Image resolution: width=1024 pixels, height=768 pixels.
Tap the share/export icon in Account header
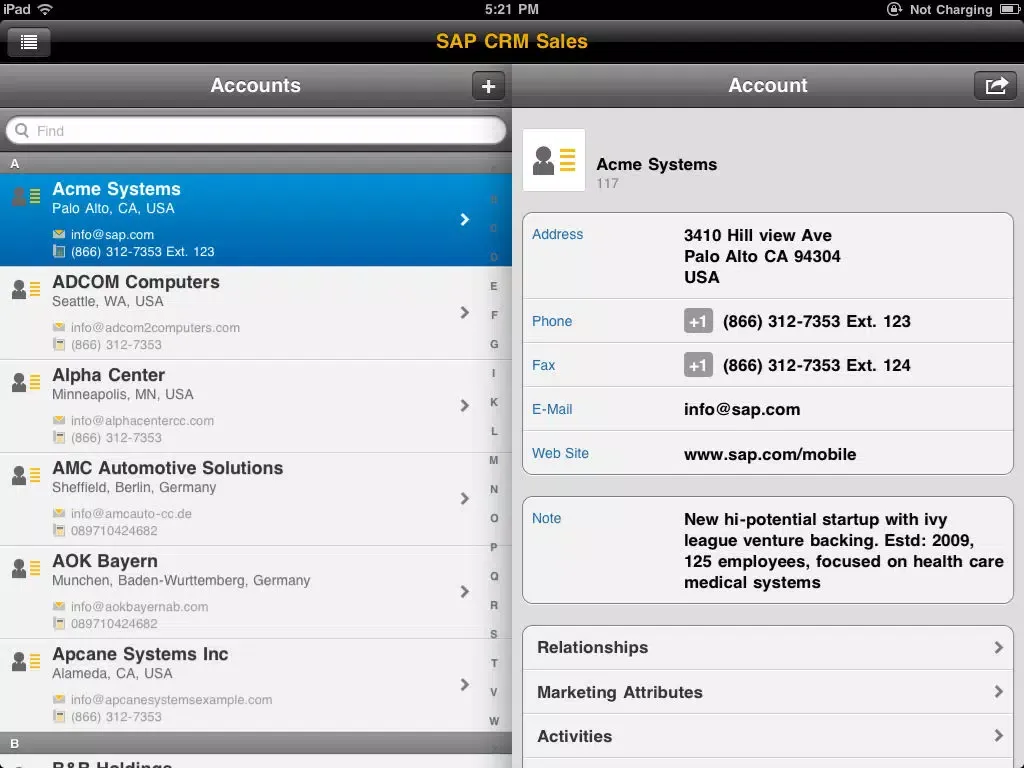coord(995,86)
